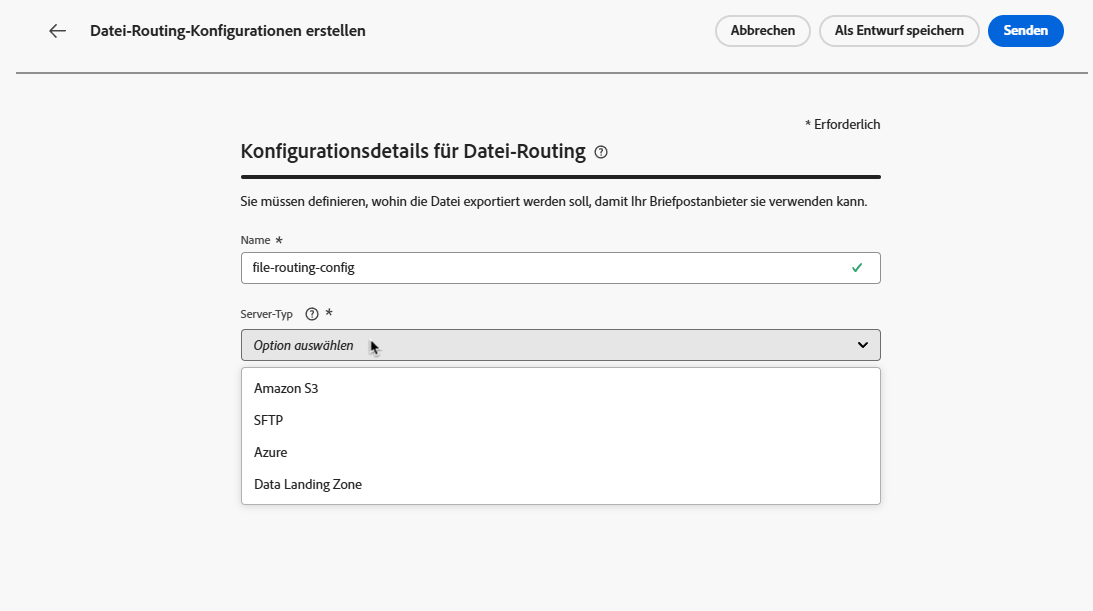Click the Konfigurationsdetails für Datei-Routing heading
This screenshot has width=1093, height=611.
[413, 151]
